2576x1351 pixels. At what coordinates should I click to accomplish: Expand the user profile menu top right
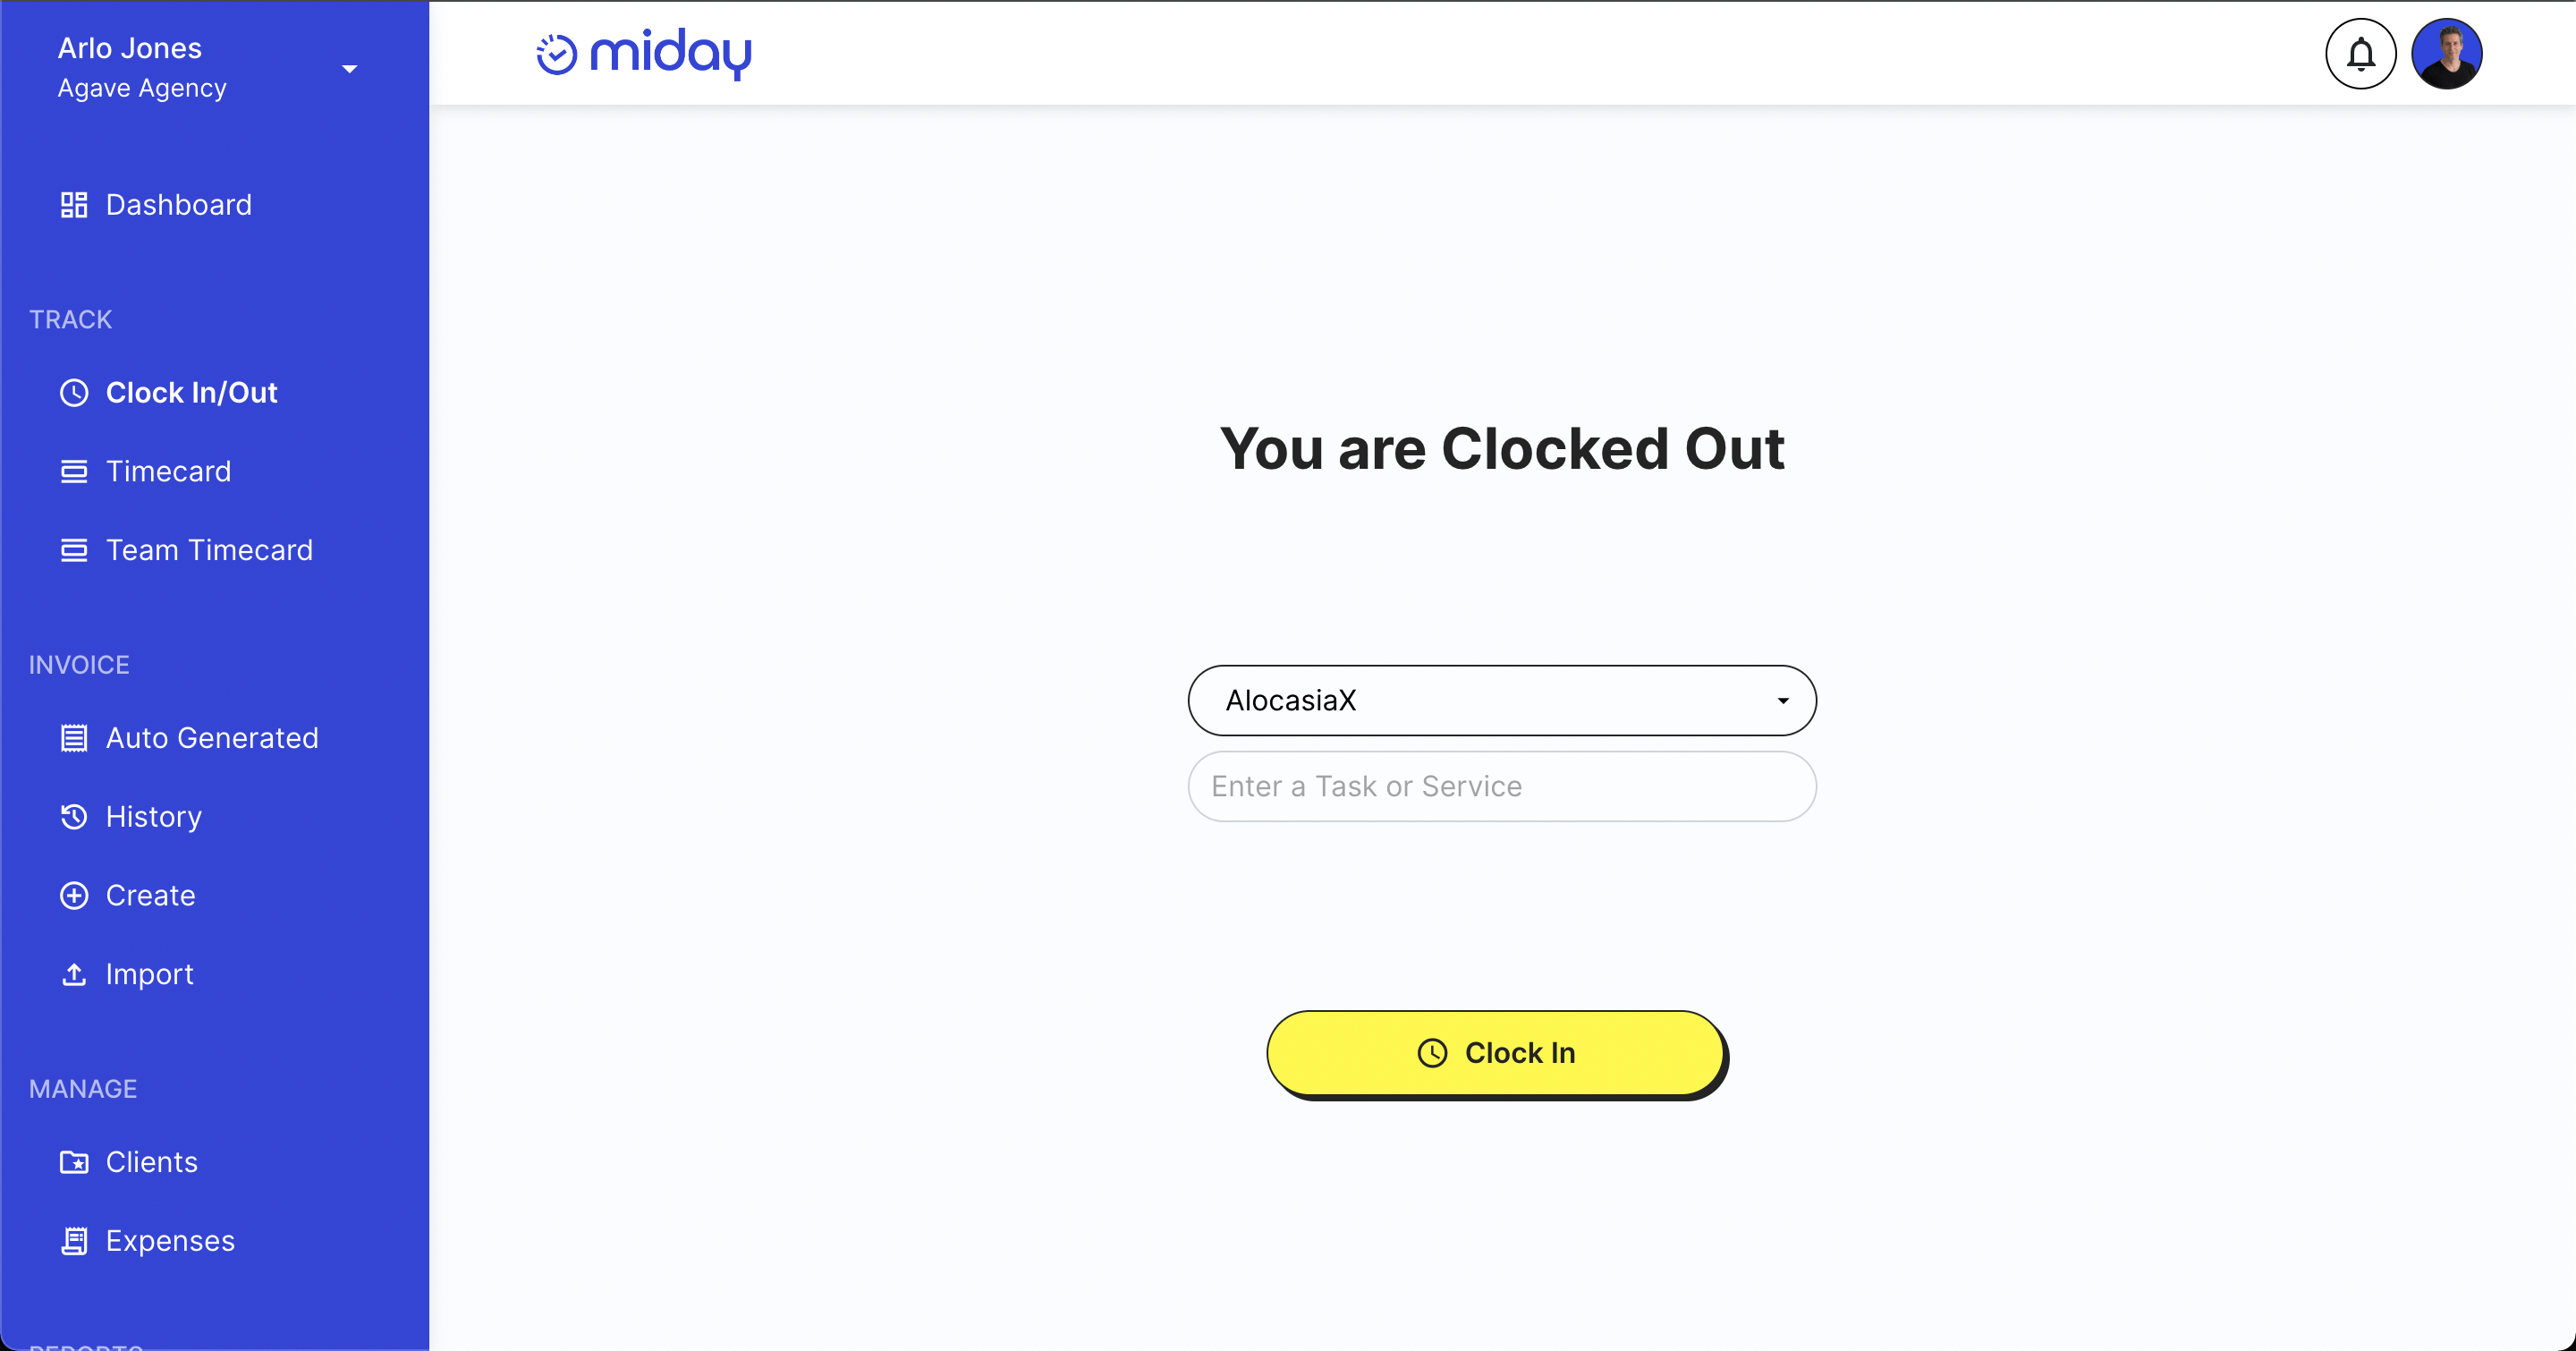click(x=2446, y=53)
